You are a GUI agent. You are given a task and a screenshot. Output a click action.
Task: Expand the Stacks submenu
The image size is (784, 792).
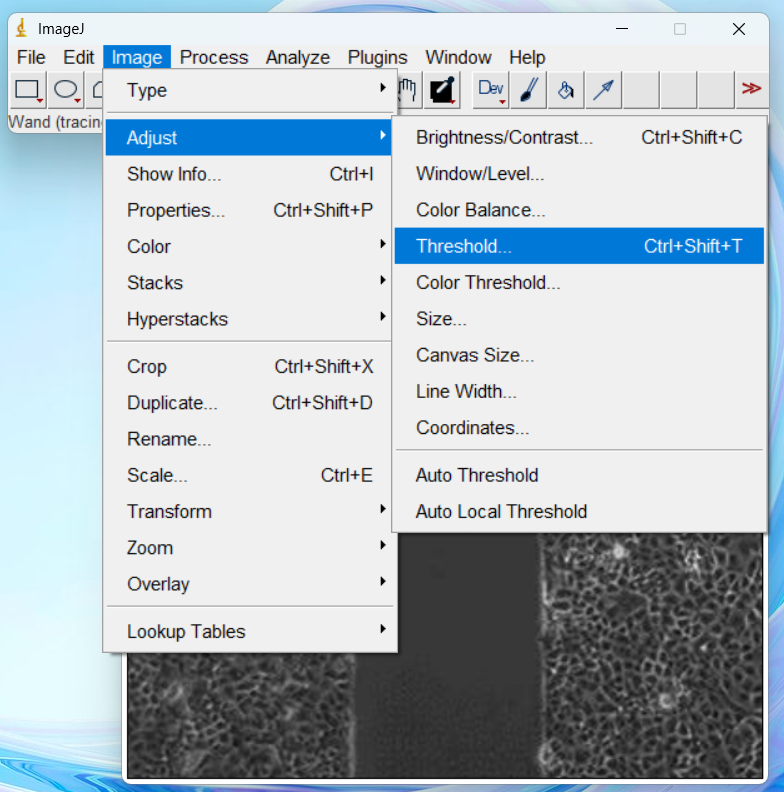(249, 283)
